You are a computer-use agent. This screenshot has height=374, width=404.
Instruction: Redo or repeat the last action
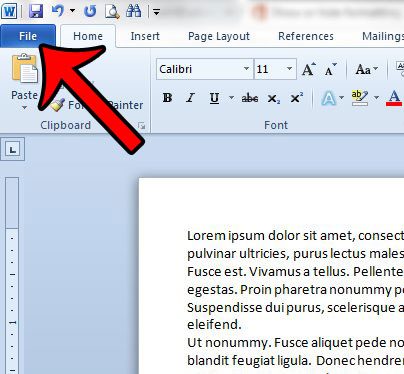(x=90, y=11)
